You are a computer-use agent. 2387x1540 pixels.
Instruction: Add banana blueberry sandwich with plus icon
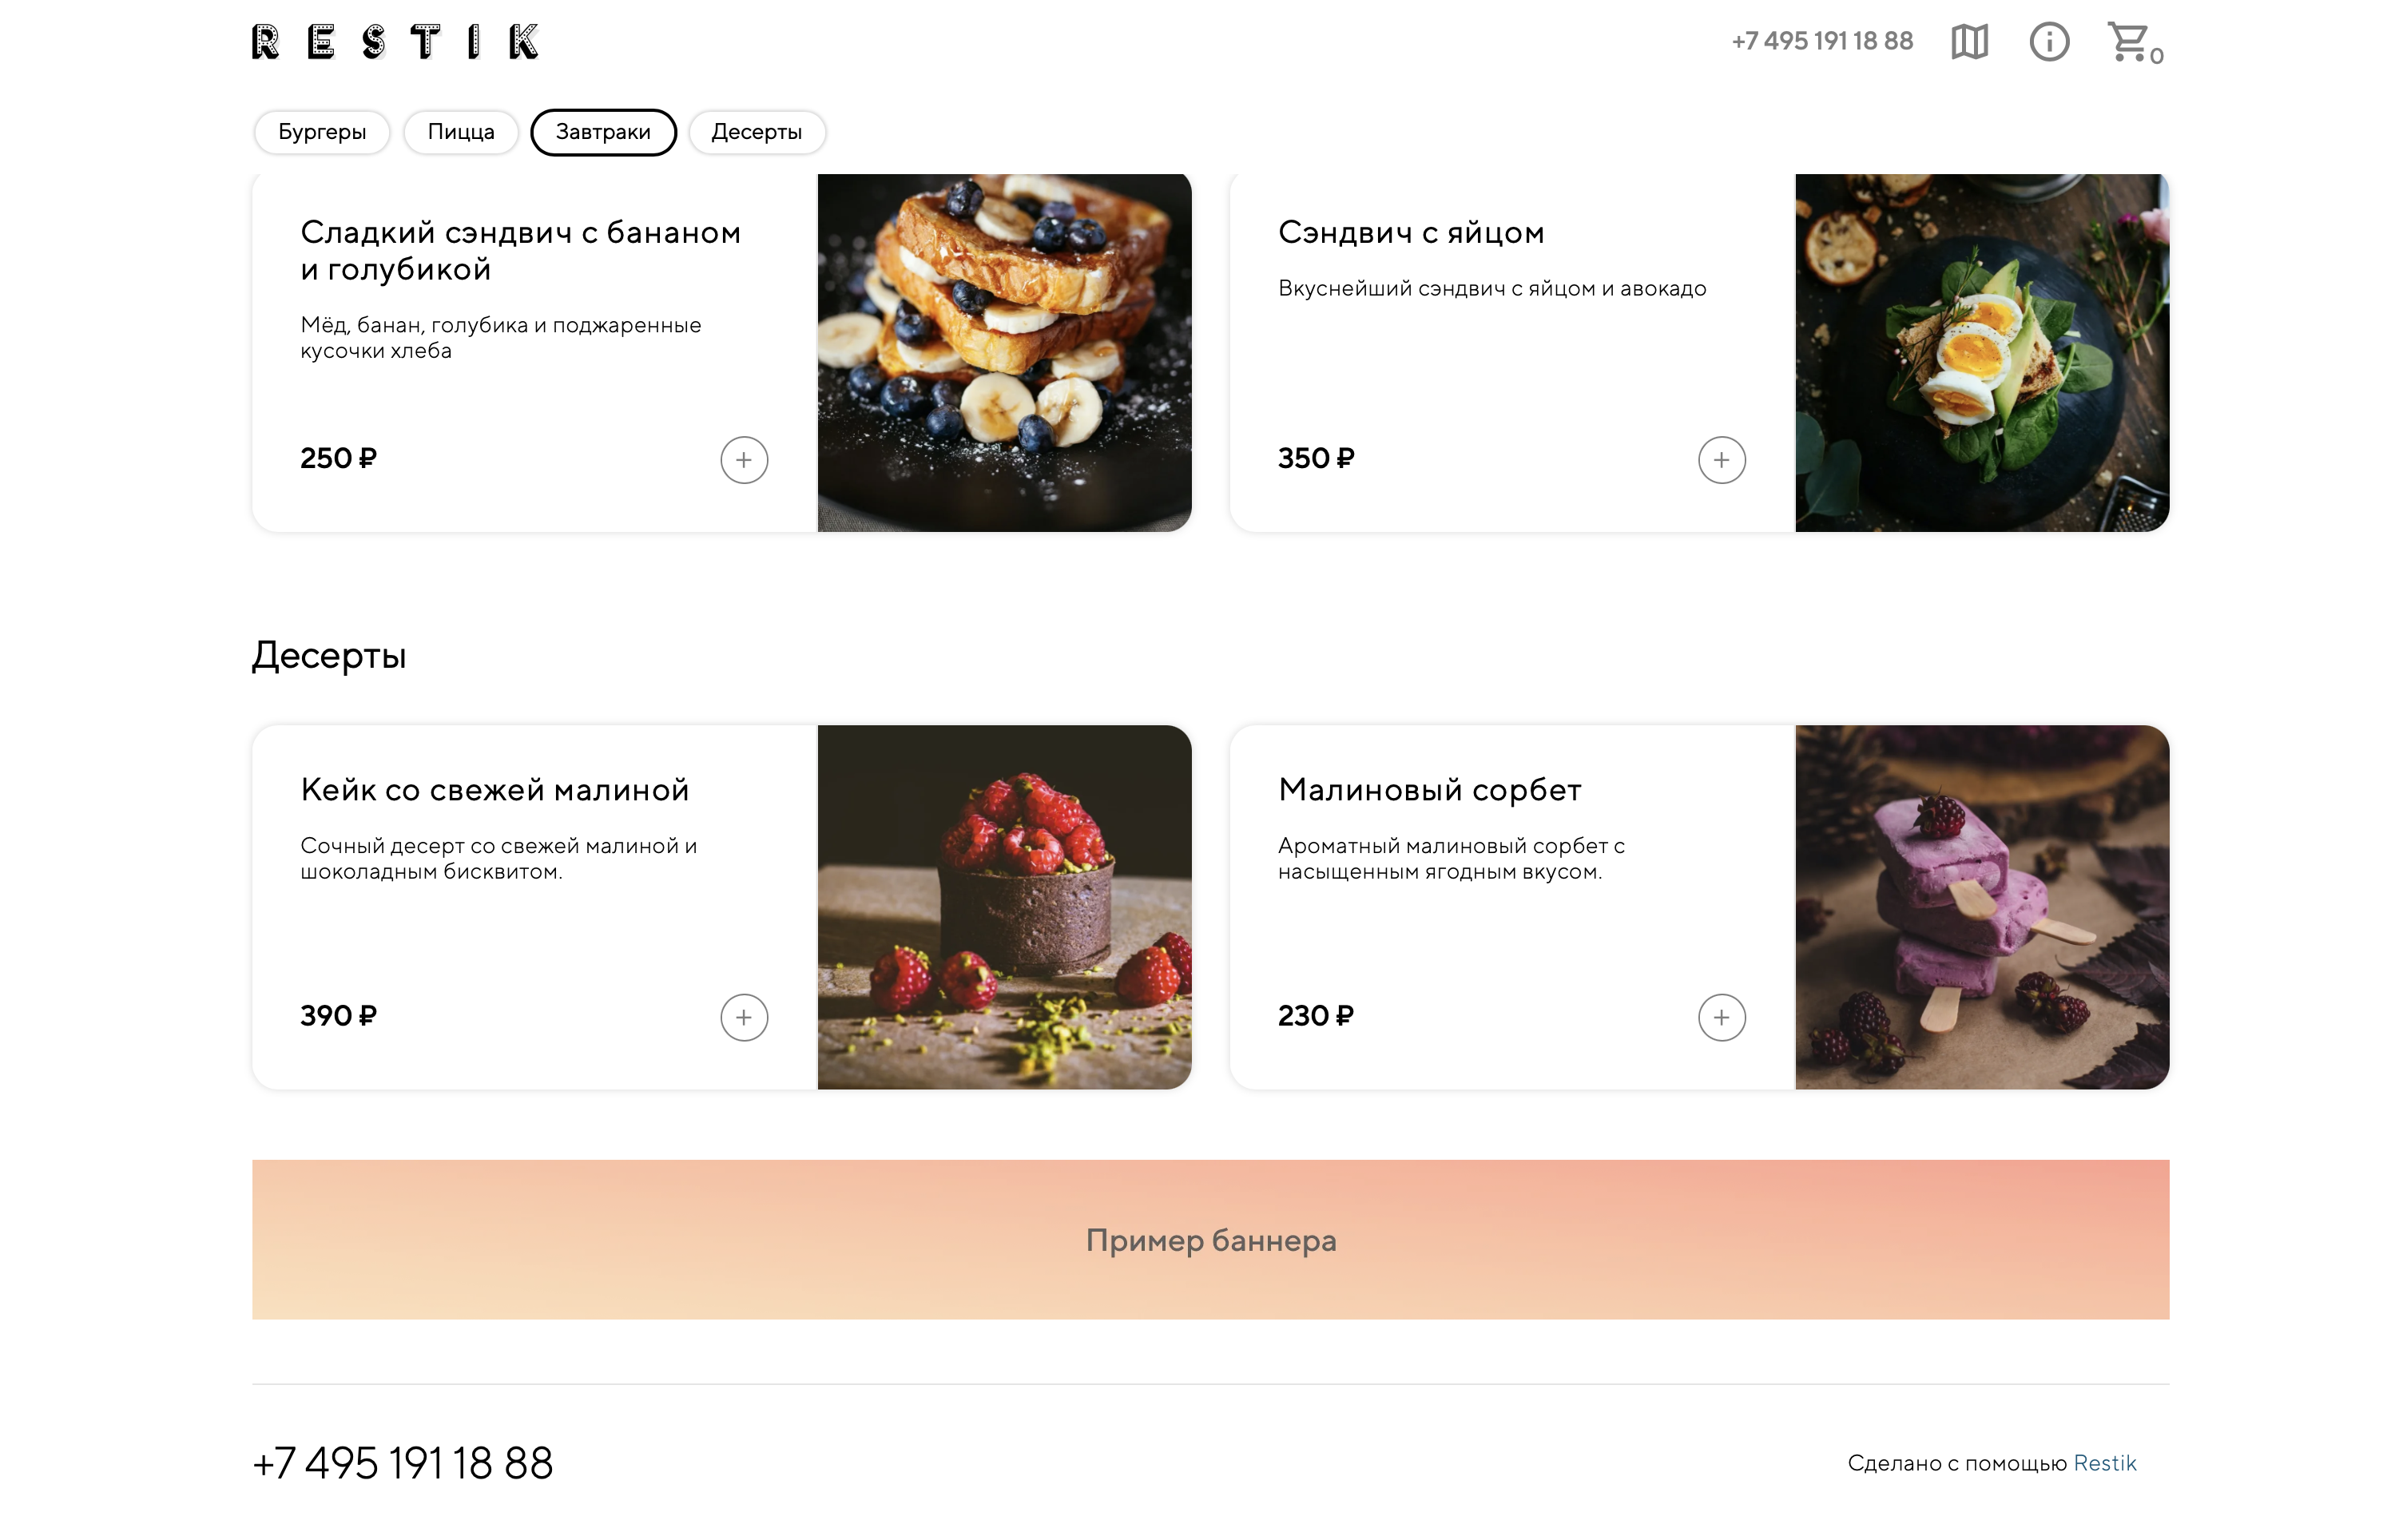(x=744, y=460)
